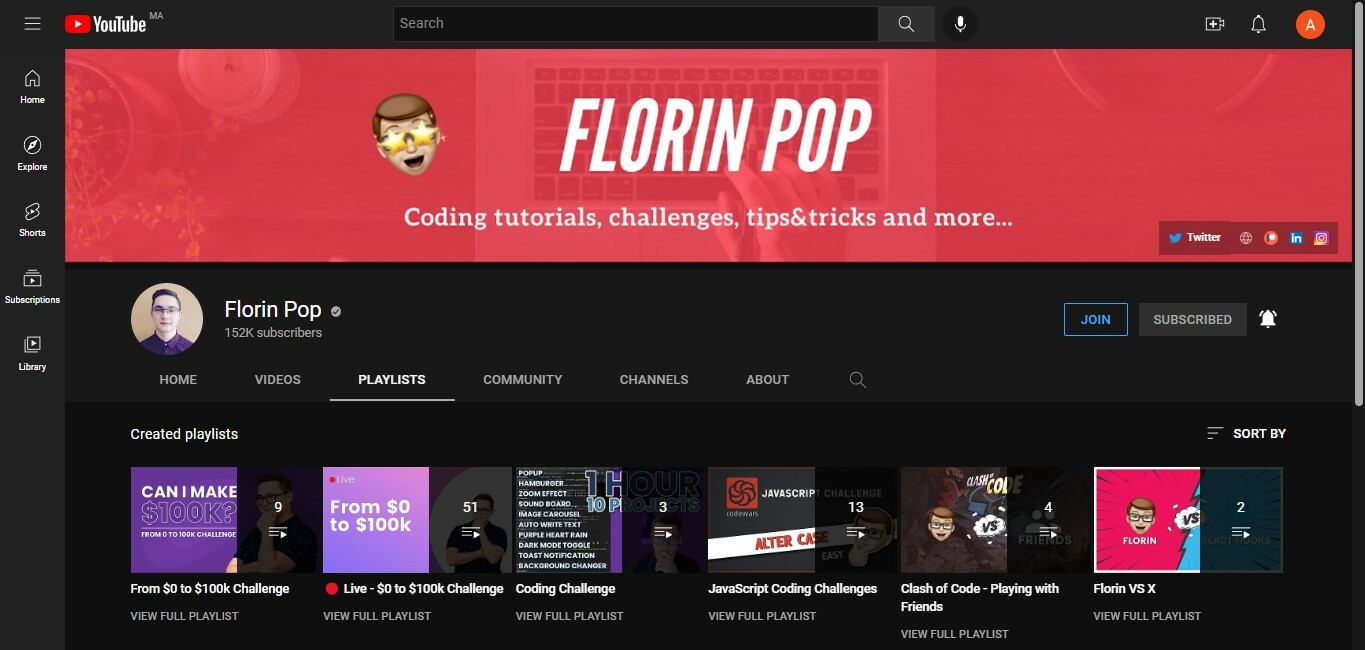Switch to the Community tab

(x=522, y=379)
